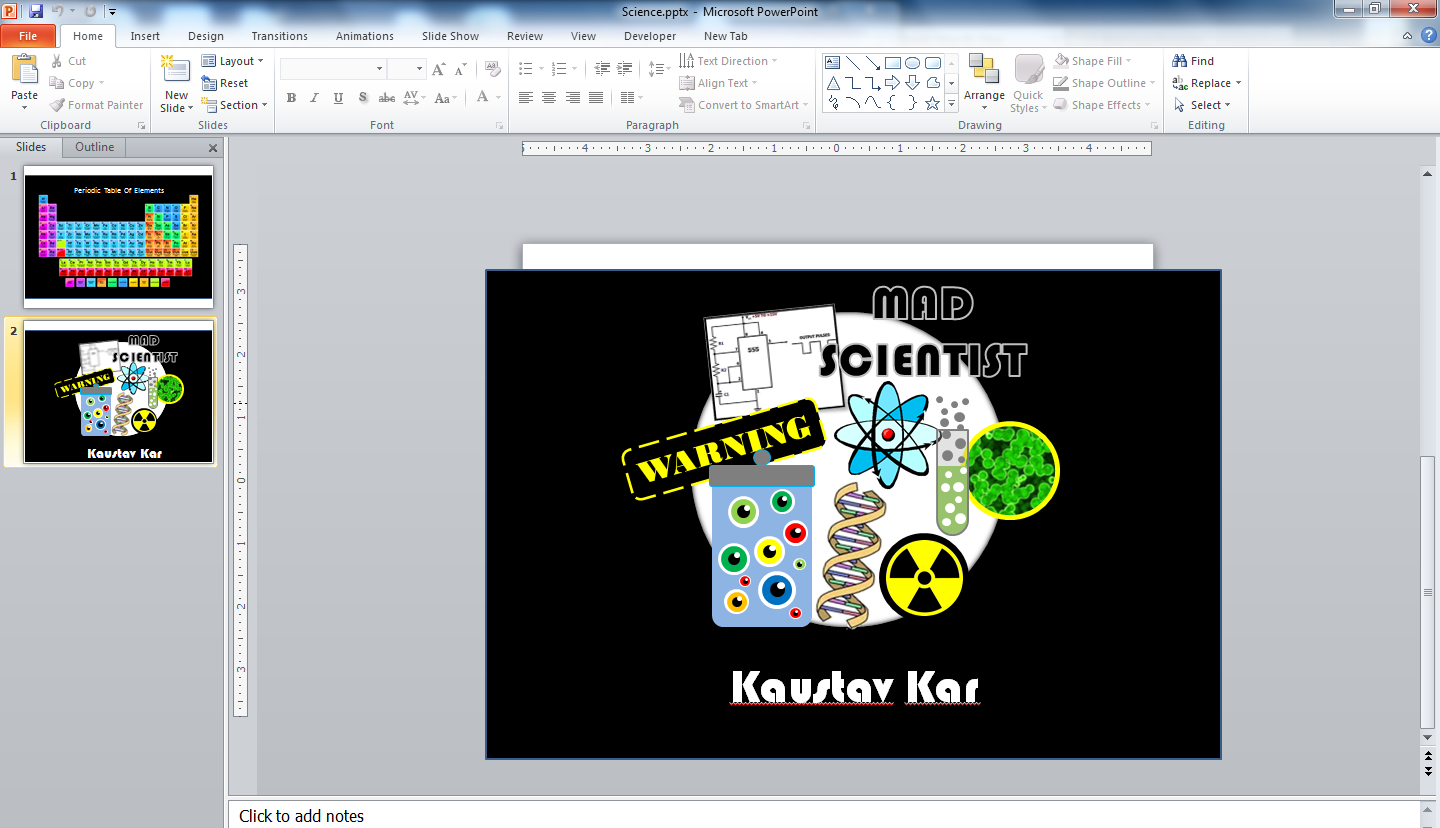Click the Reset slide button
This screenshot has width=1440, height=828.
point(225,83)
